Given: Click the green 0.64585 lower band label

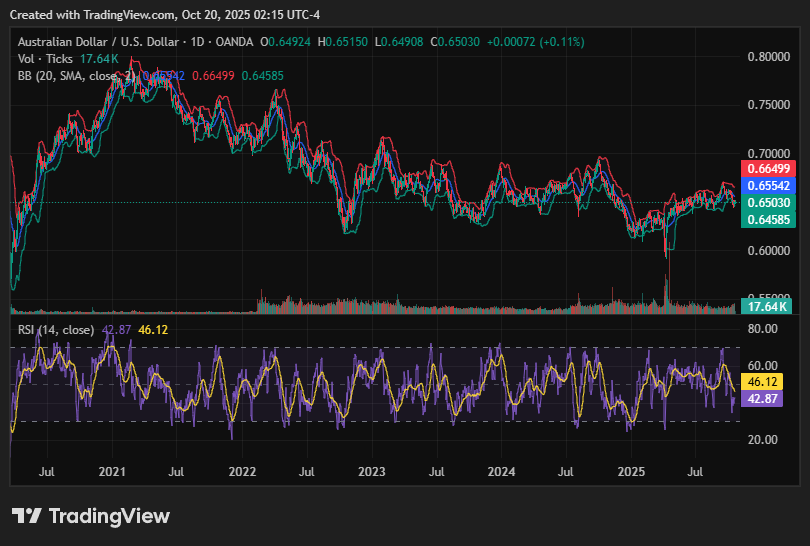Looking at the screenshot, I should [767, 218].
